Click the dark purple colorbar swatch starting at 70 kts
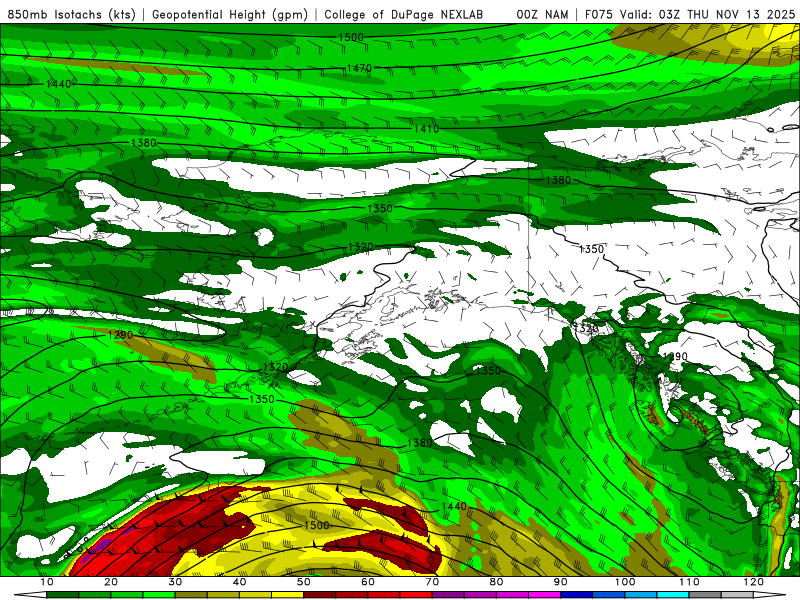 [448, 595]
